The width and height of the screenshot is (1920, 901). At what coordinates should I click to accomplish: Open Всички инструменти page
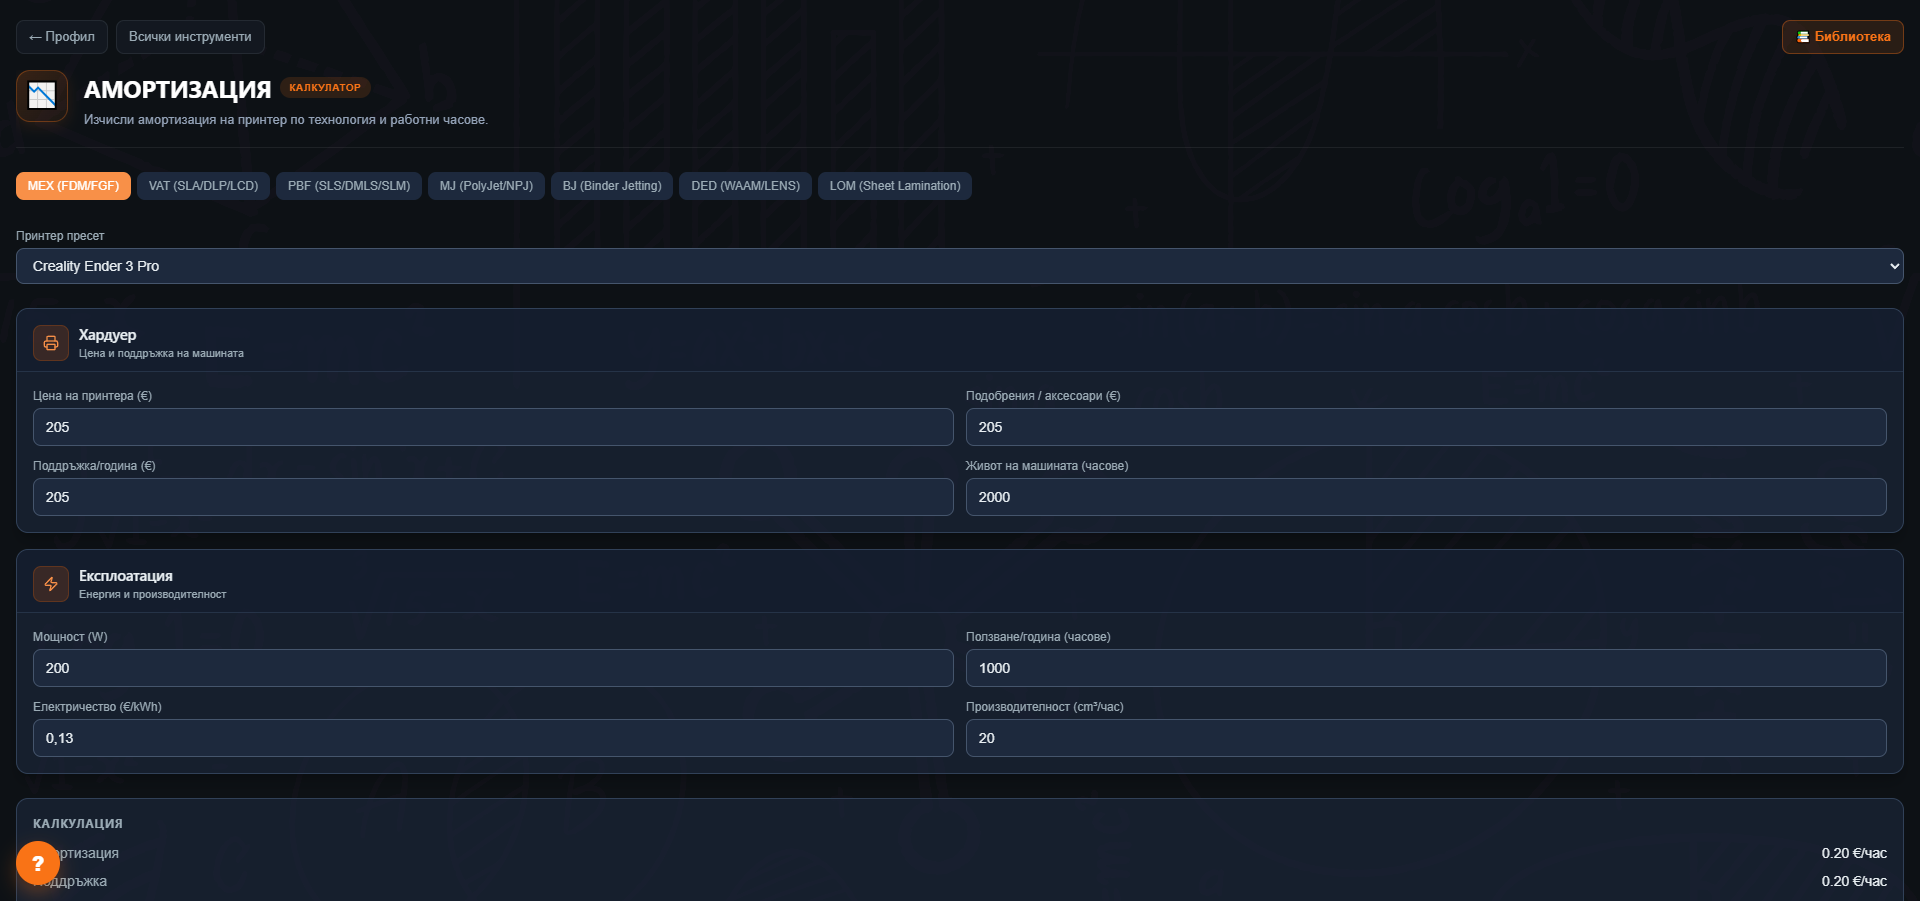tap(190, 37)
